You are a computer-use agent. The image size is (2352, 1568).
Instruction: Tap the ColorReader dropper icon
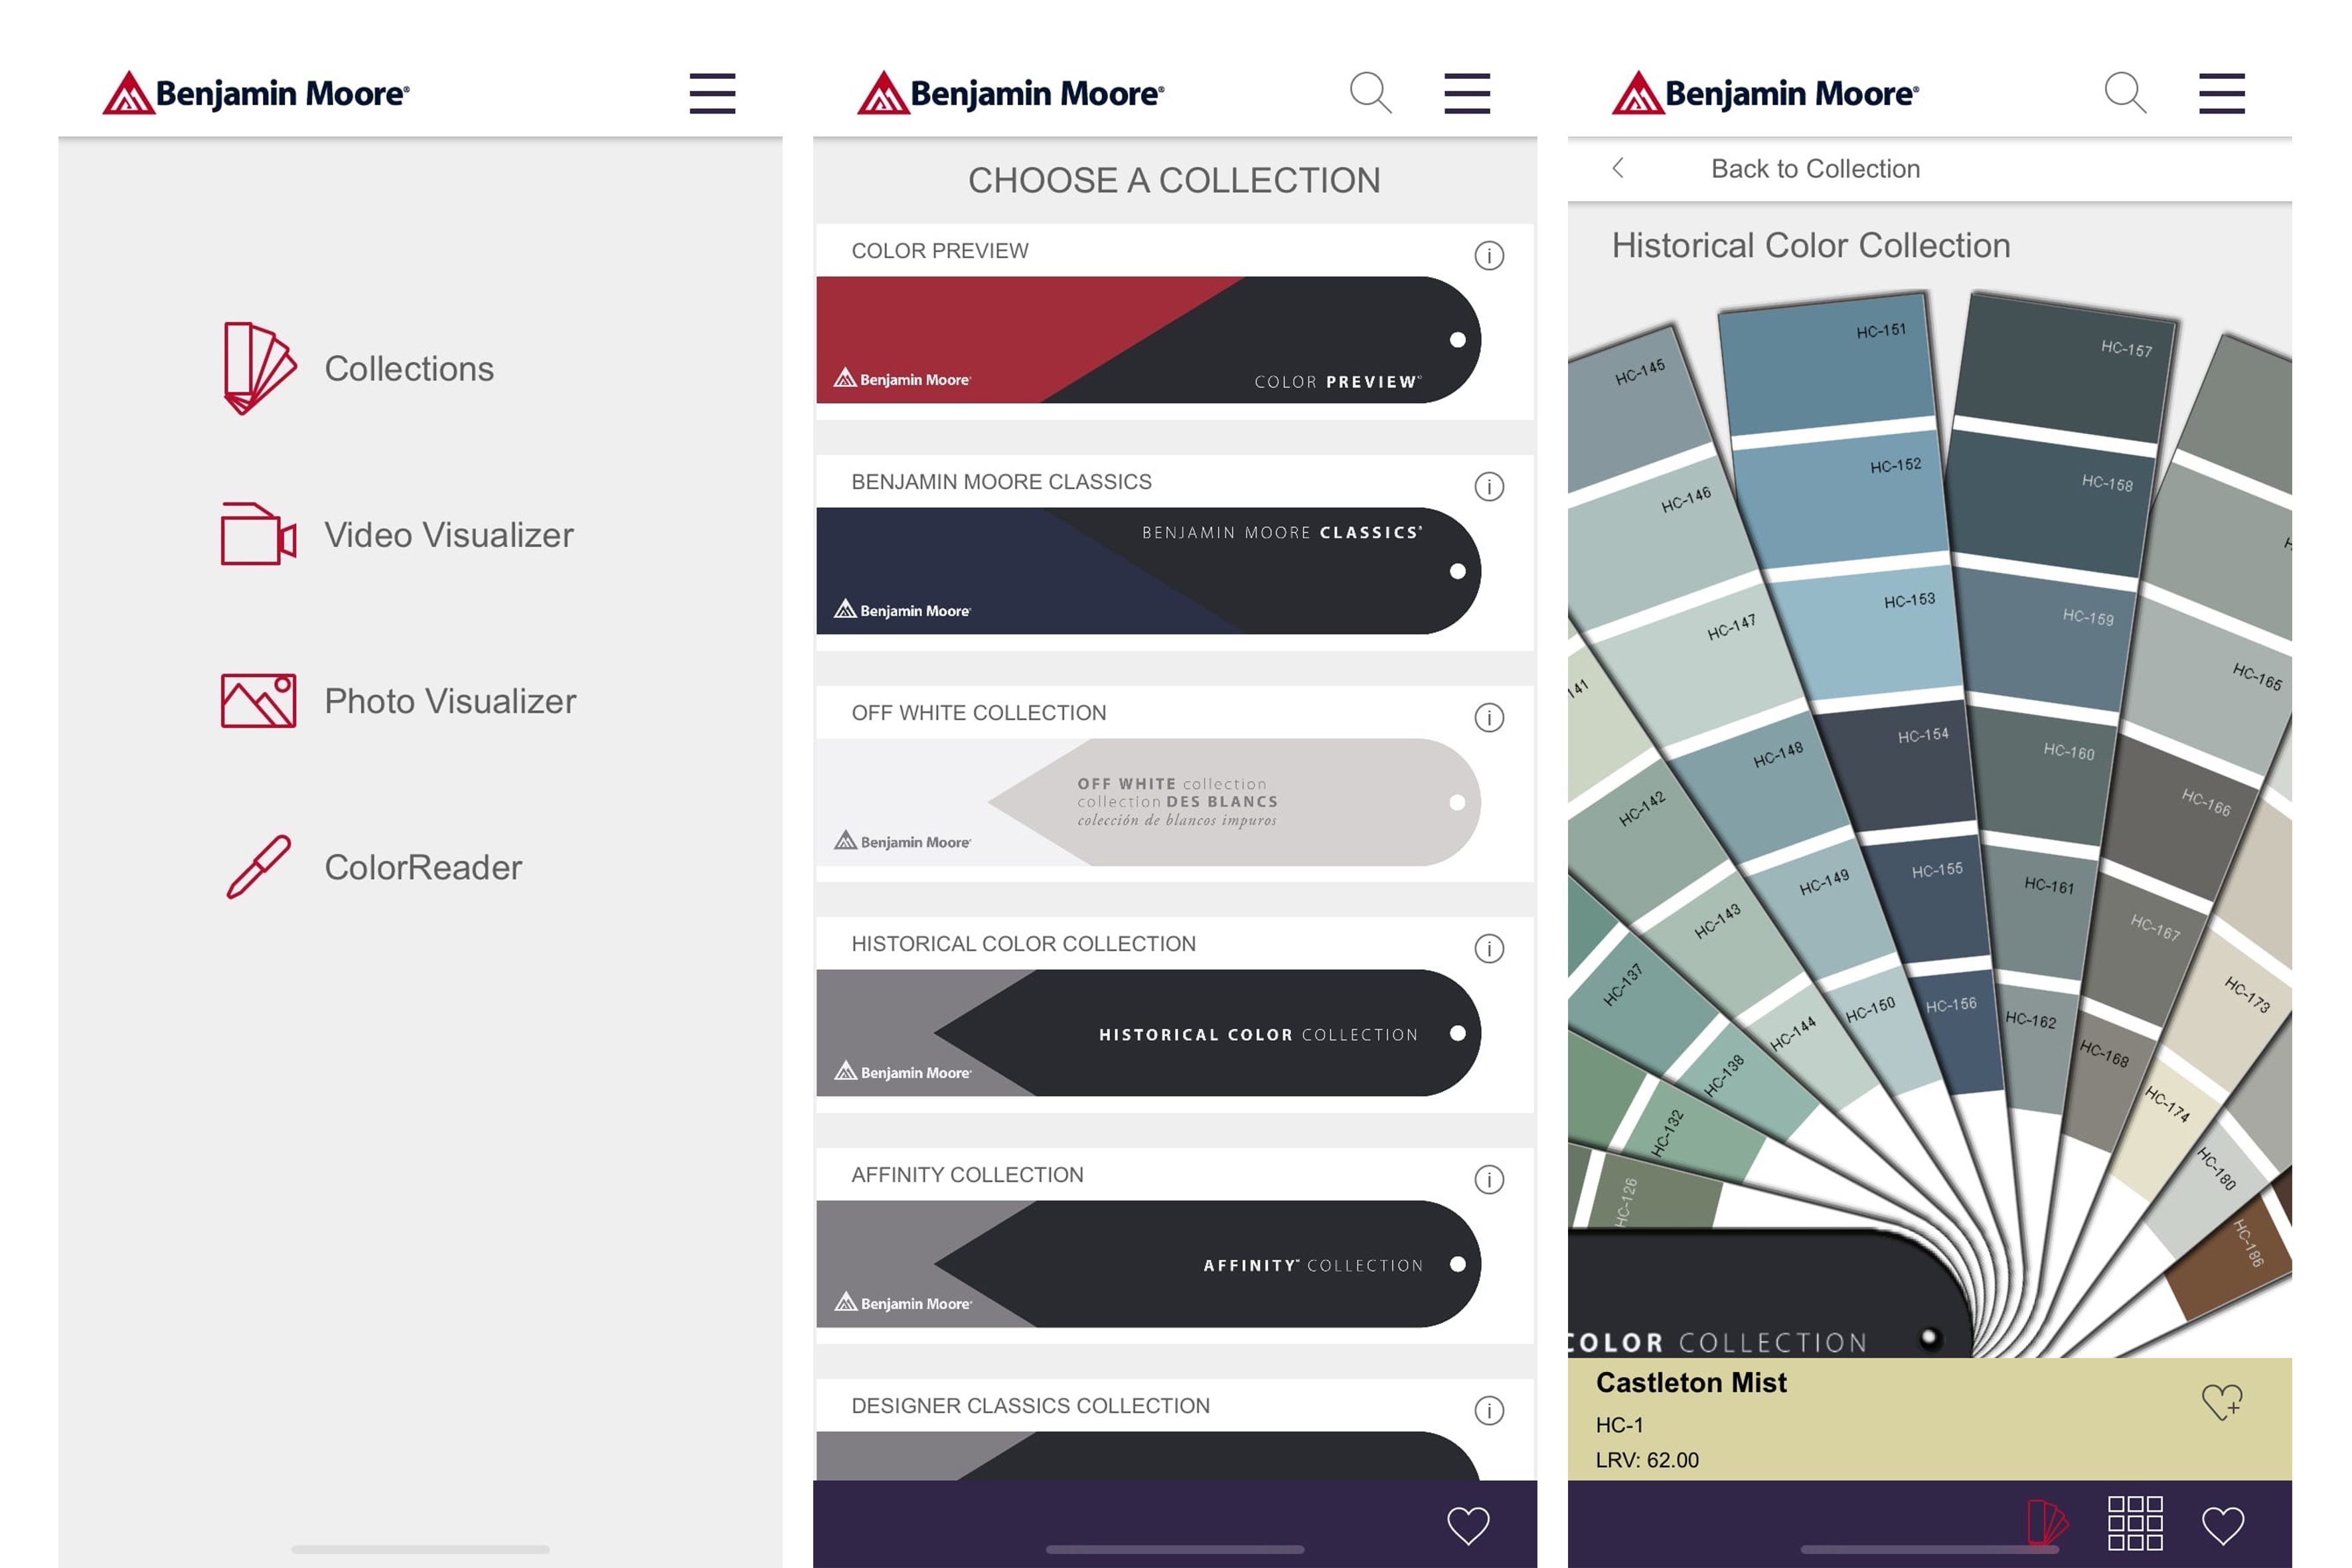coord(258,867)
